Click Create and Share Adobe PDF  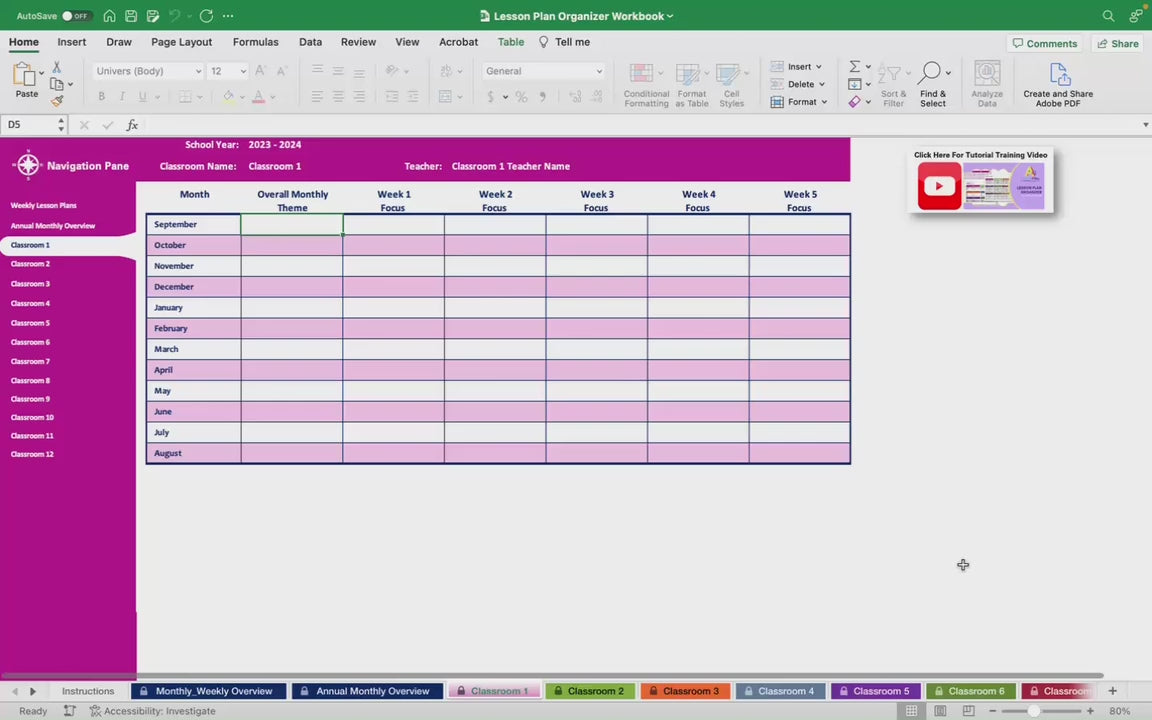[x=1057, y=84]
